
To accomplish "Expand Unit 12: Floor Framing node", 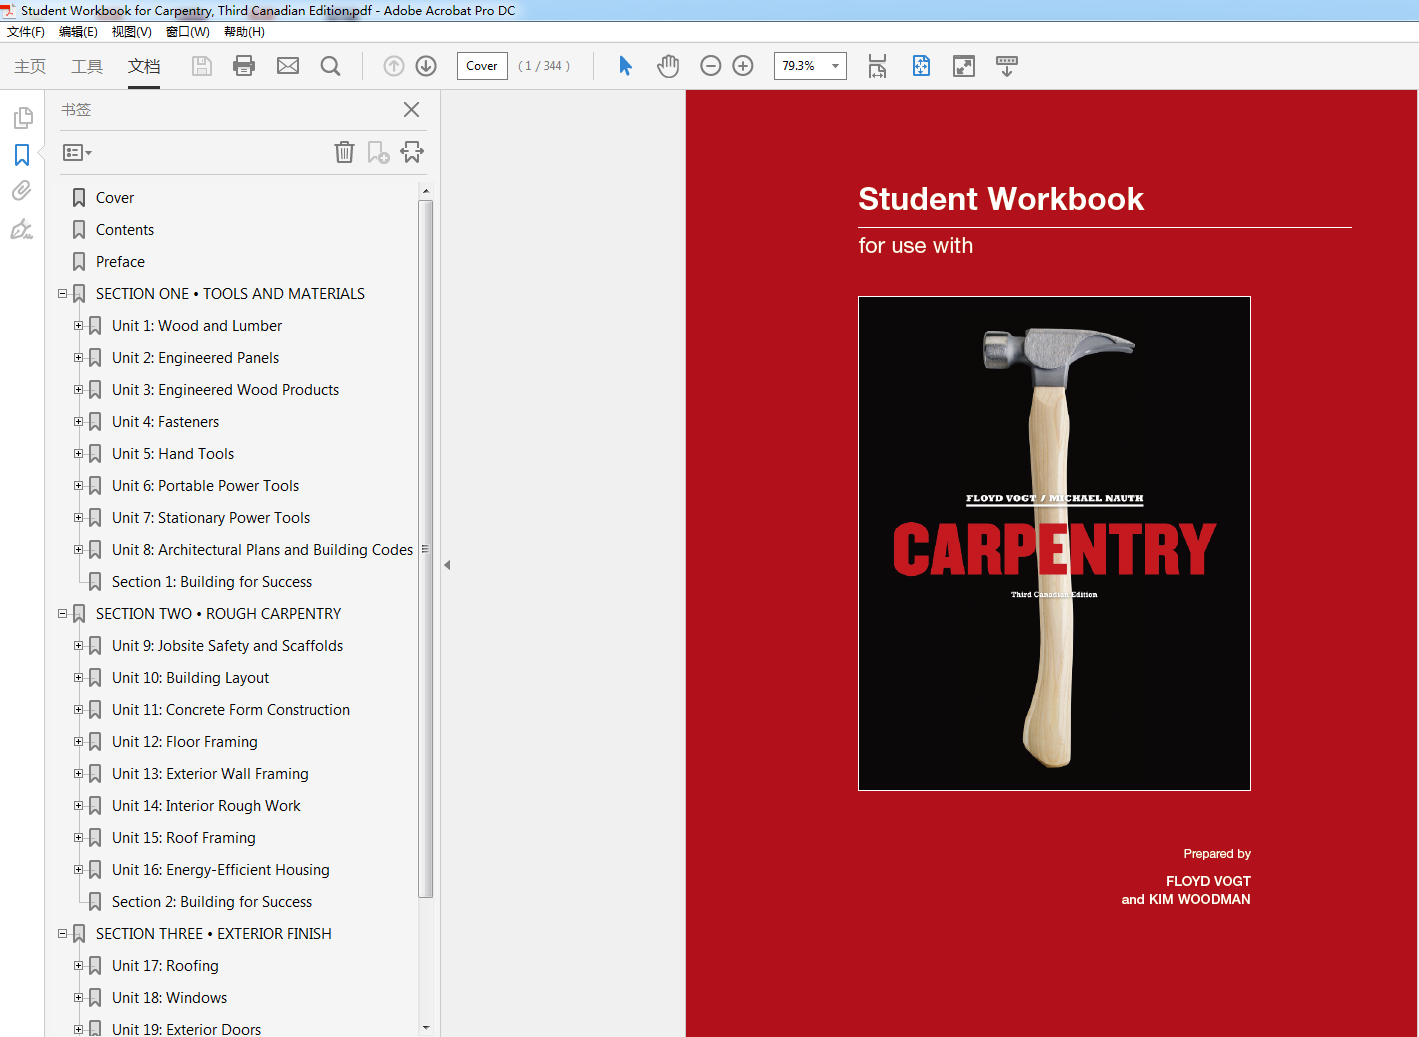I will (79, 742).
